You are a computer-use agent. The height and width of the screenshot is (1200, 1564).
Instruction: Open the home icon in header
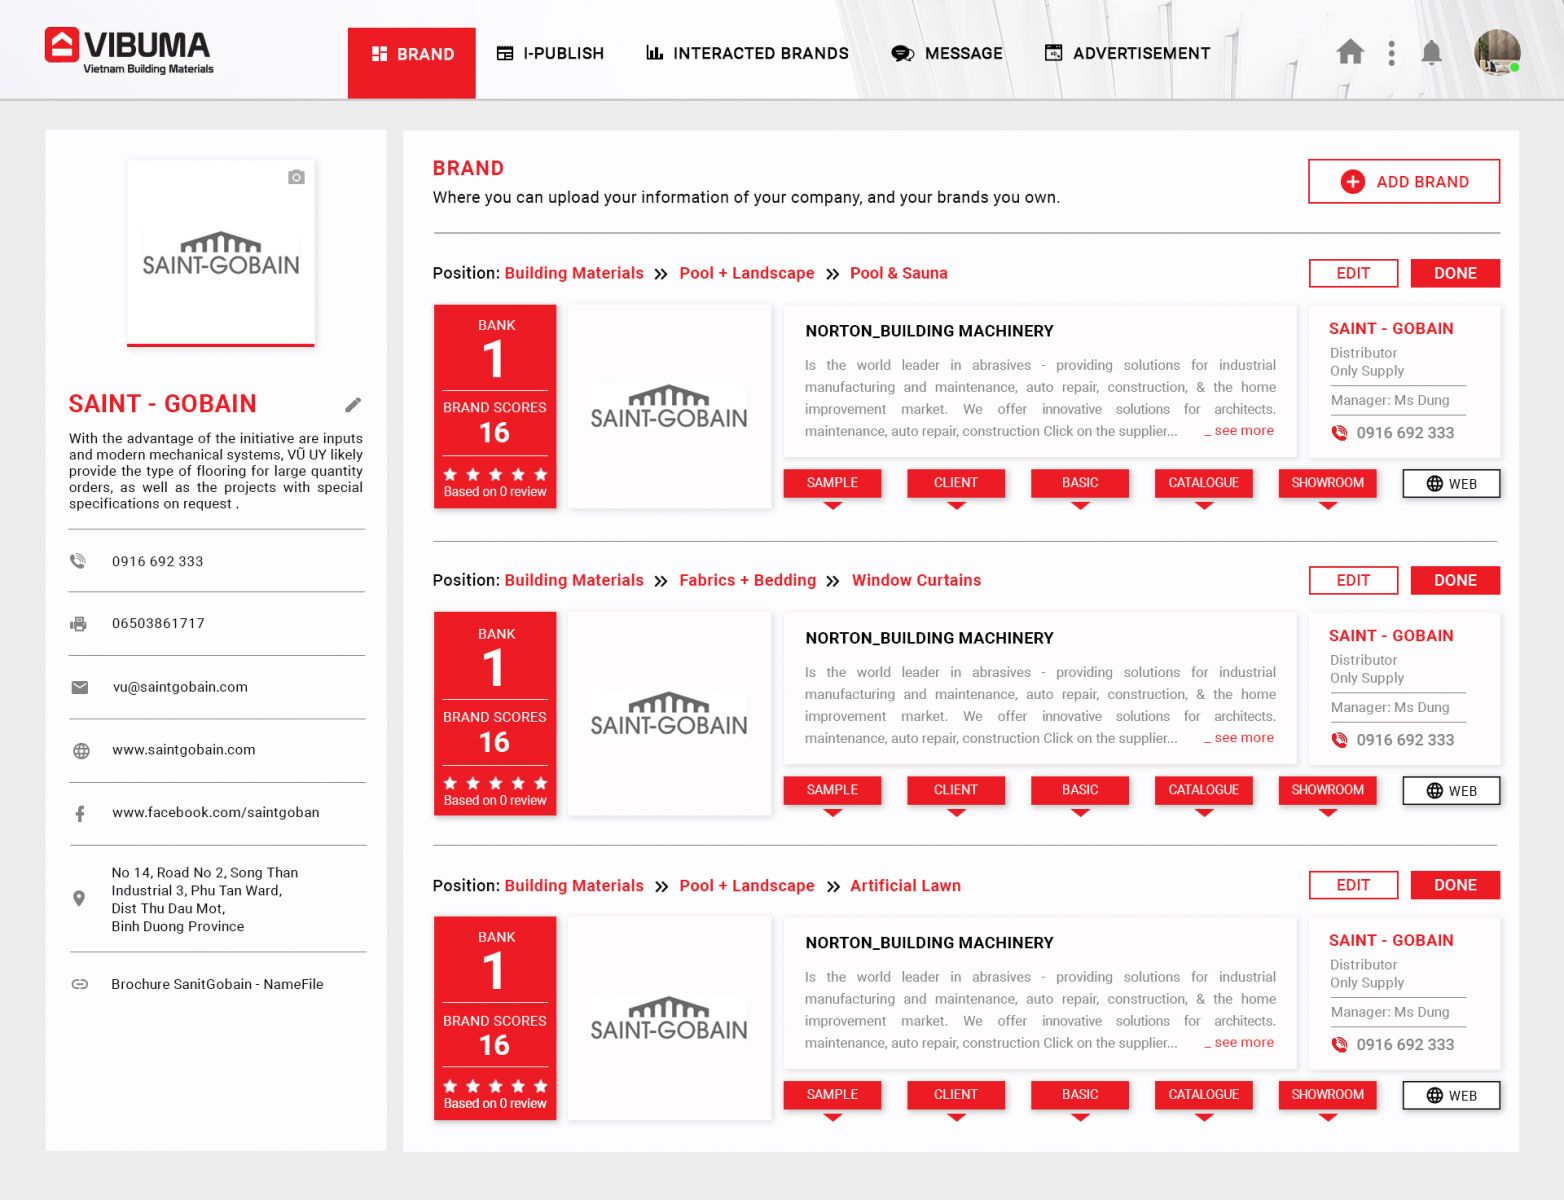coord(1350,52)
